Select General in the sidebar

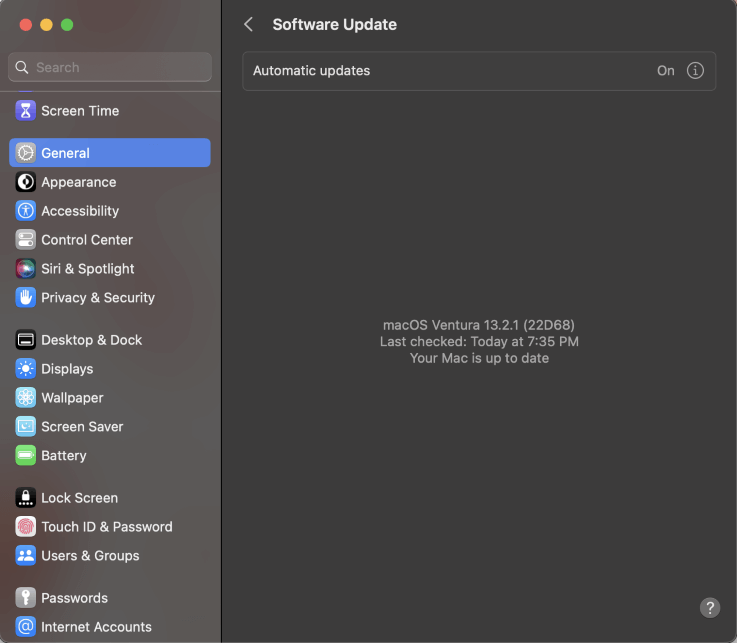[110, 153]
